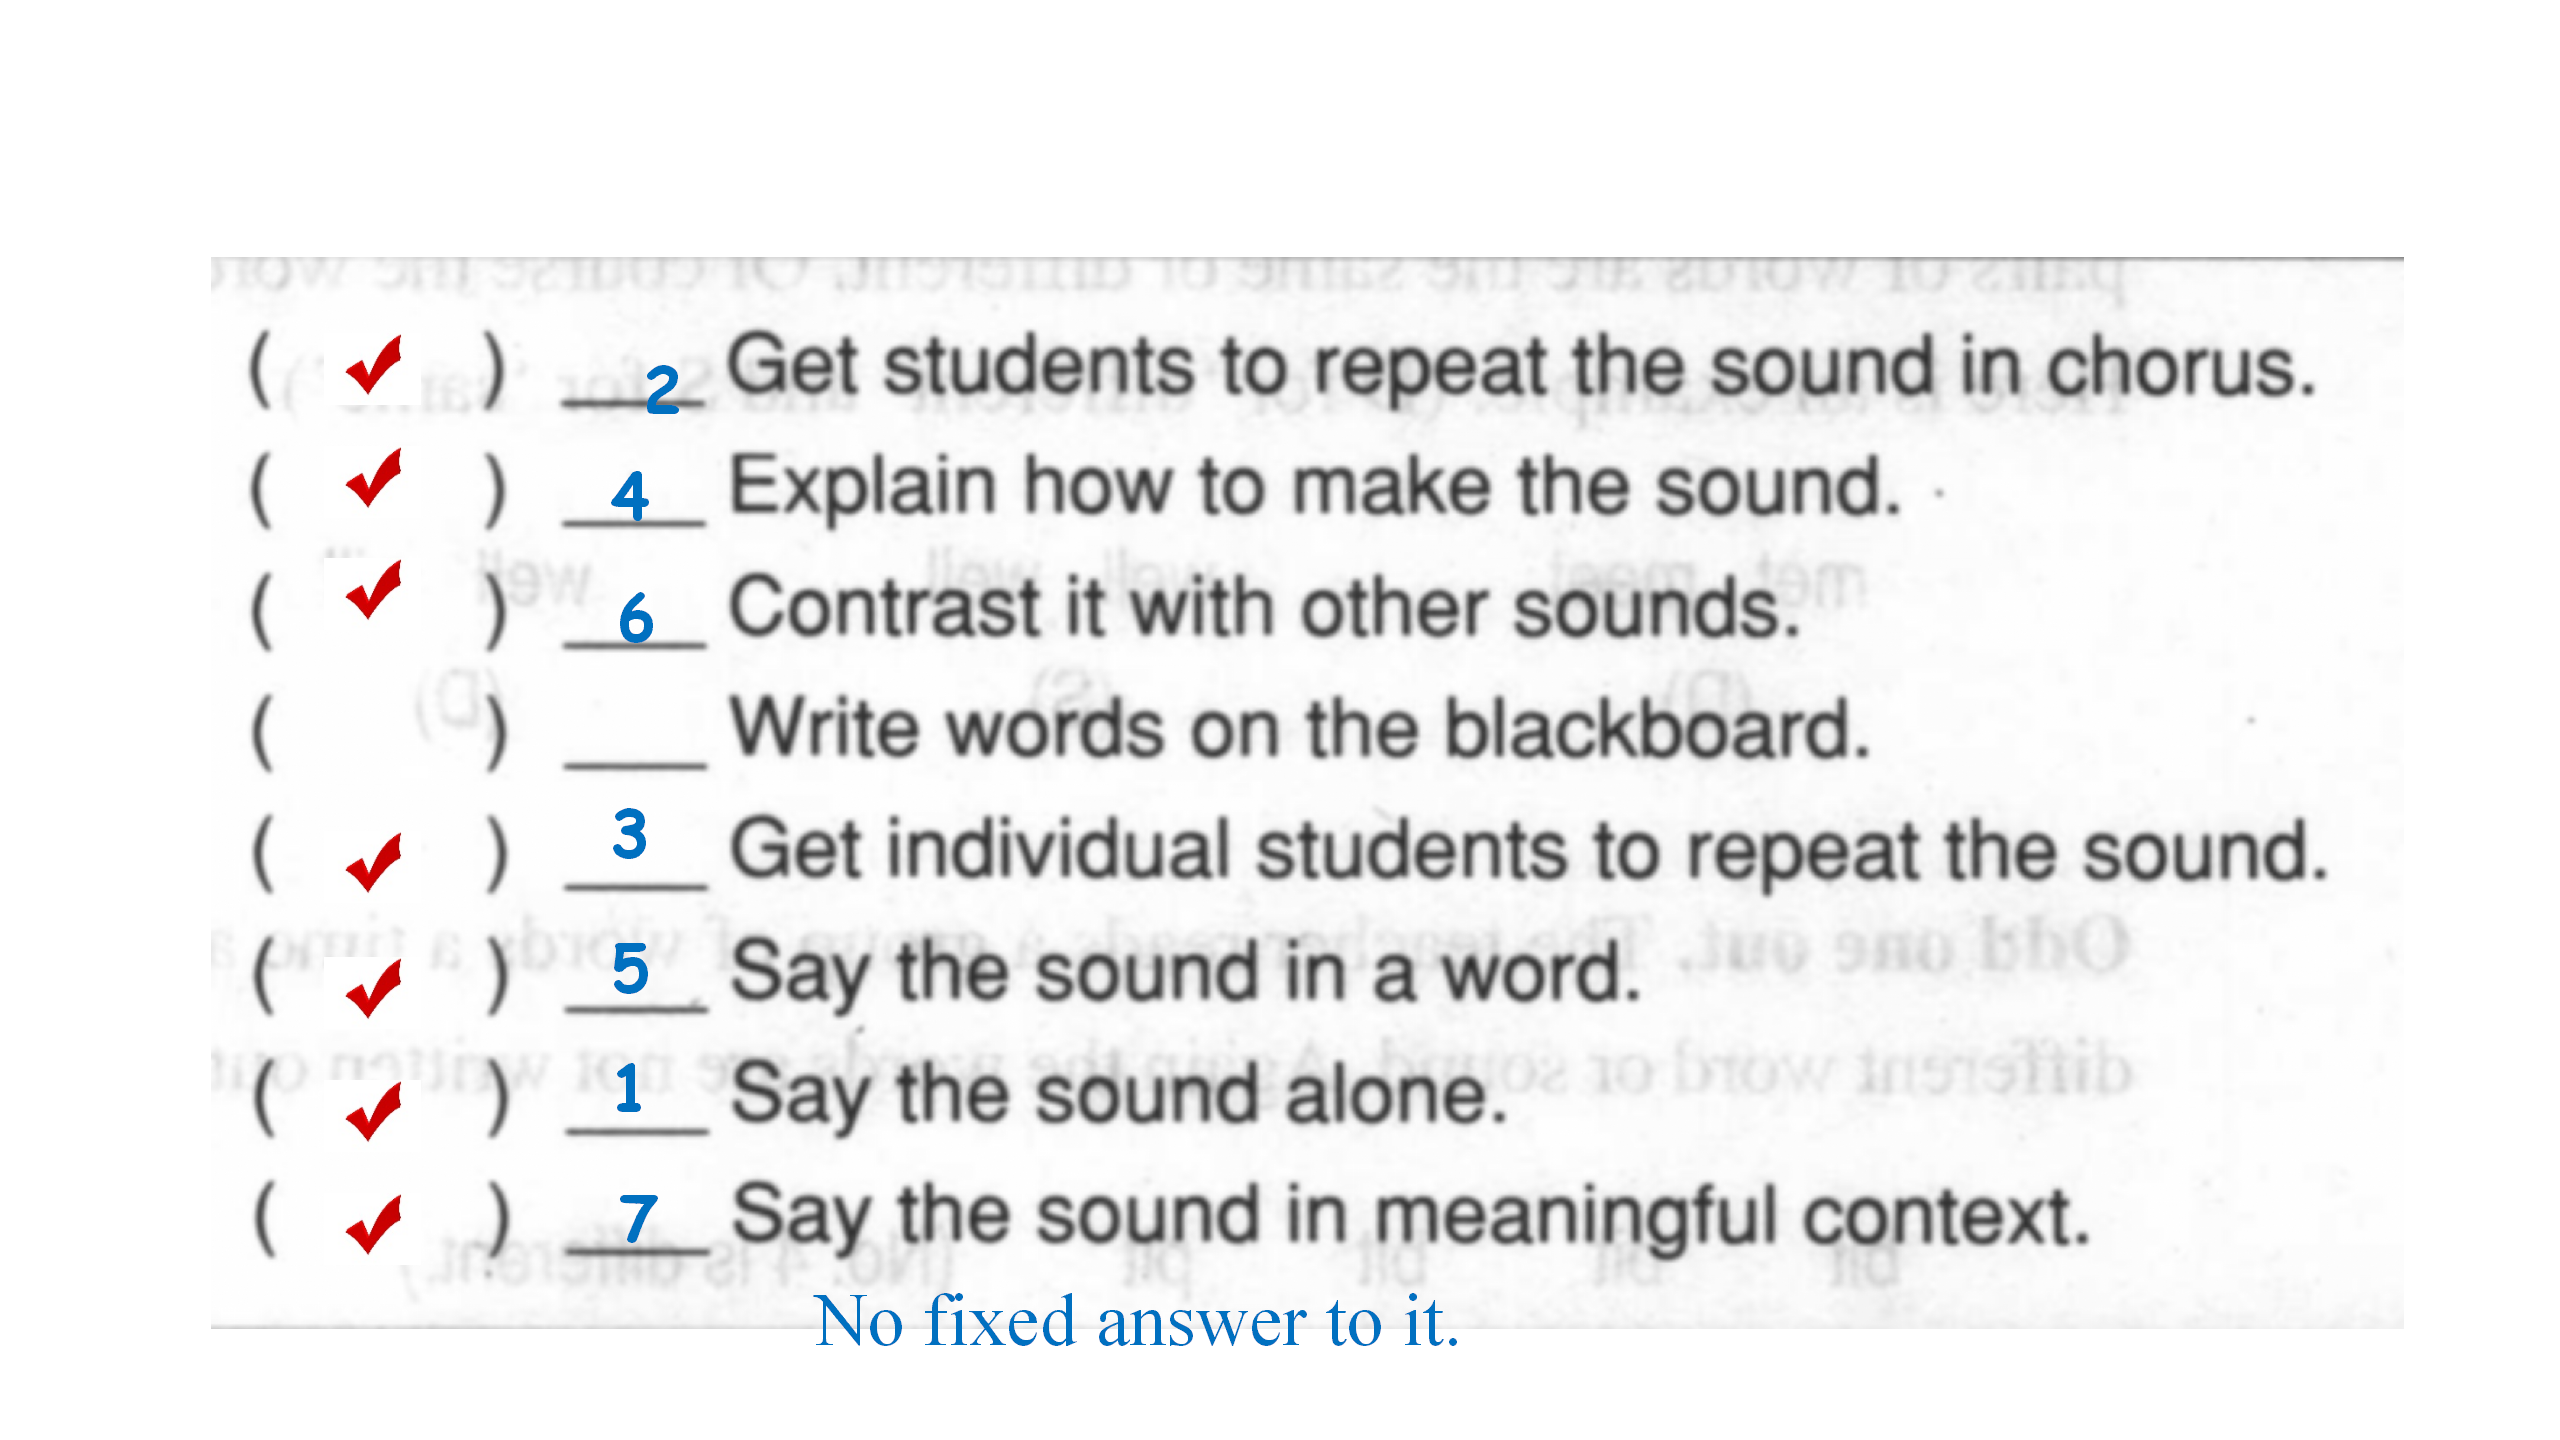
Task: Click the red checkmark next to 'Explain how to make the sound'
Action: (x=374, y=478)
